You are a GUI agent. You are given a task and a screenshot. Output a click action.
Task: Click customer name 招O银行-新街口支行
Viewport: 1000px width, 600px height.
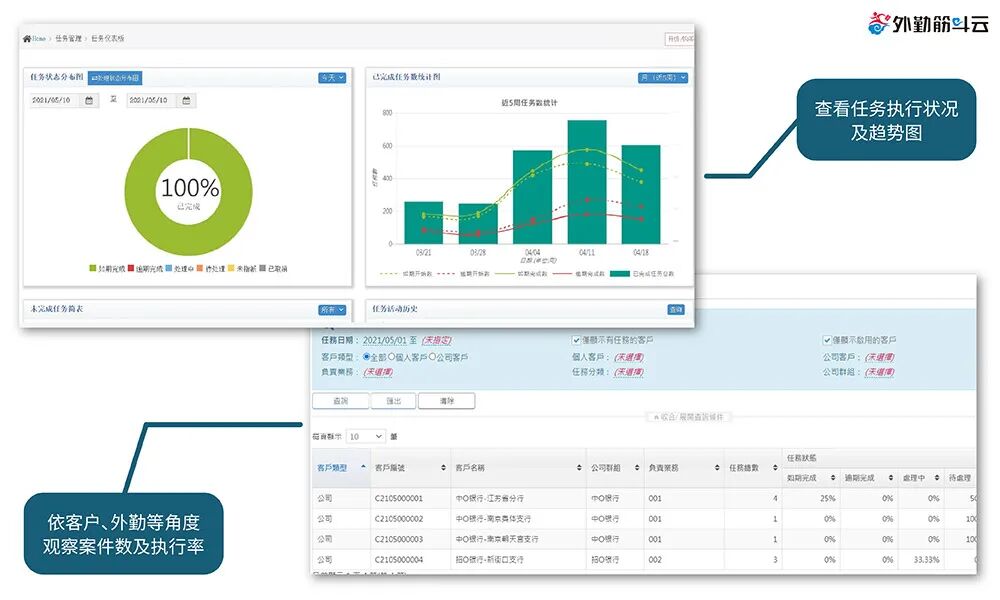tap(489, 560)
